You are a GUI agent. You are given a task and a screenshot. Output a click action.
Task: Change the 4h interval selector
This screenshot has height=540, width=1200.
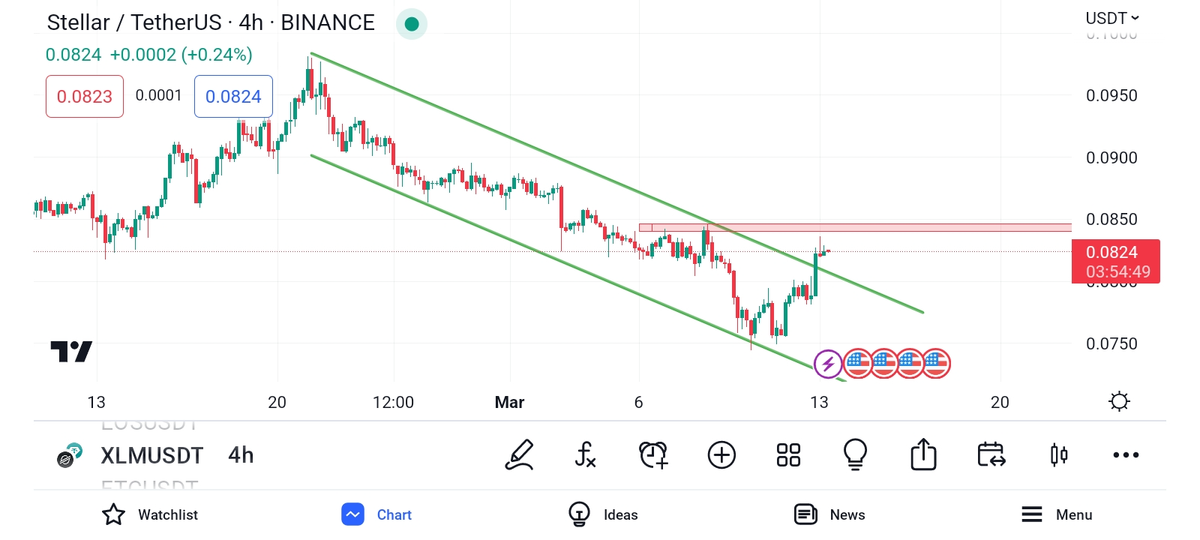[241, 456]
